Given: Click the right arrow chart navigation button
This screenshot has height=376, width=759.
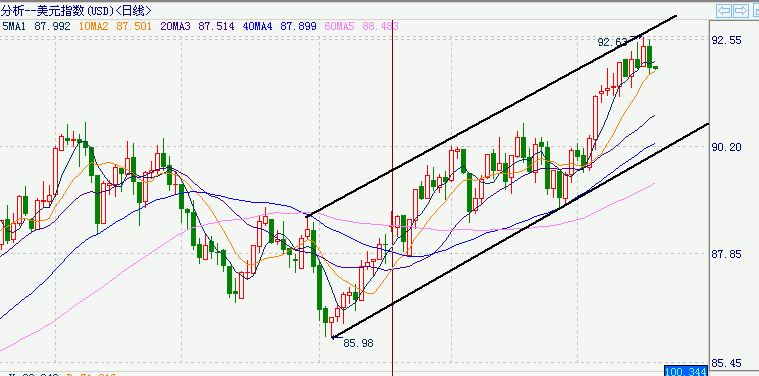Looking at the screenshot, I should tap(741, 11).
